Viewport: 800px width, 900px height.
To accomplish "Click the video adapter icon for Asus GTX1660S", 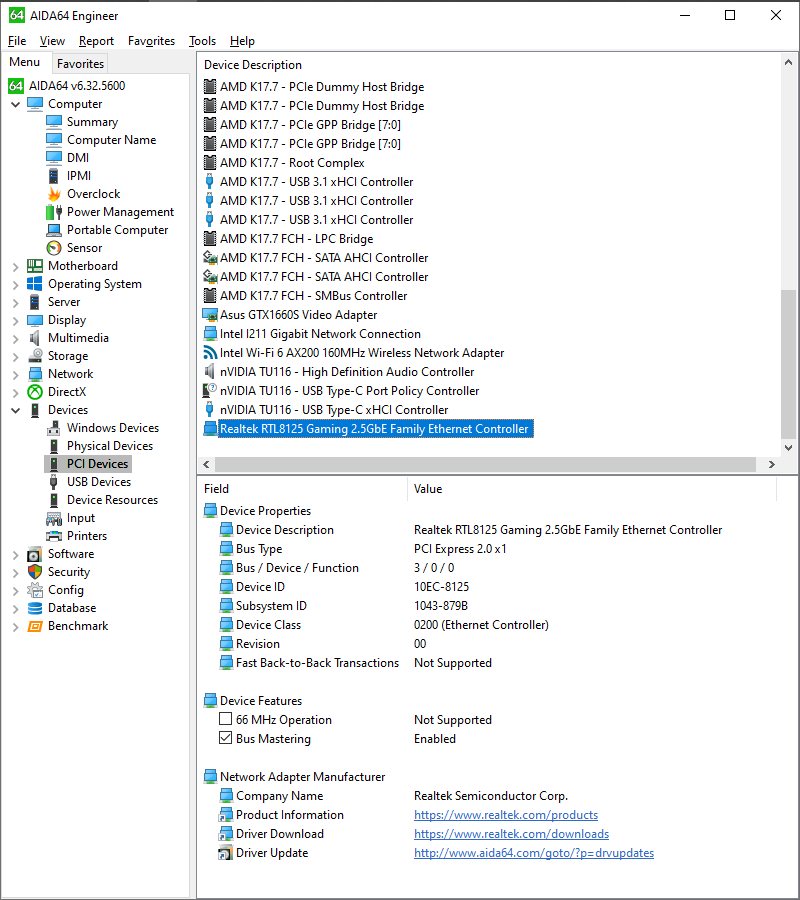I will (210, 315).
